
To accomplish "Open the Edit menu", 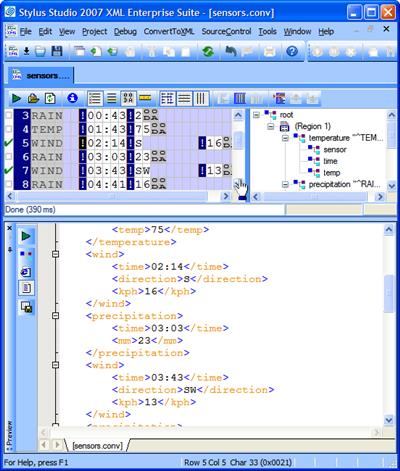I will pos(45,32).
